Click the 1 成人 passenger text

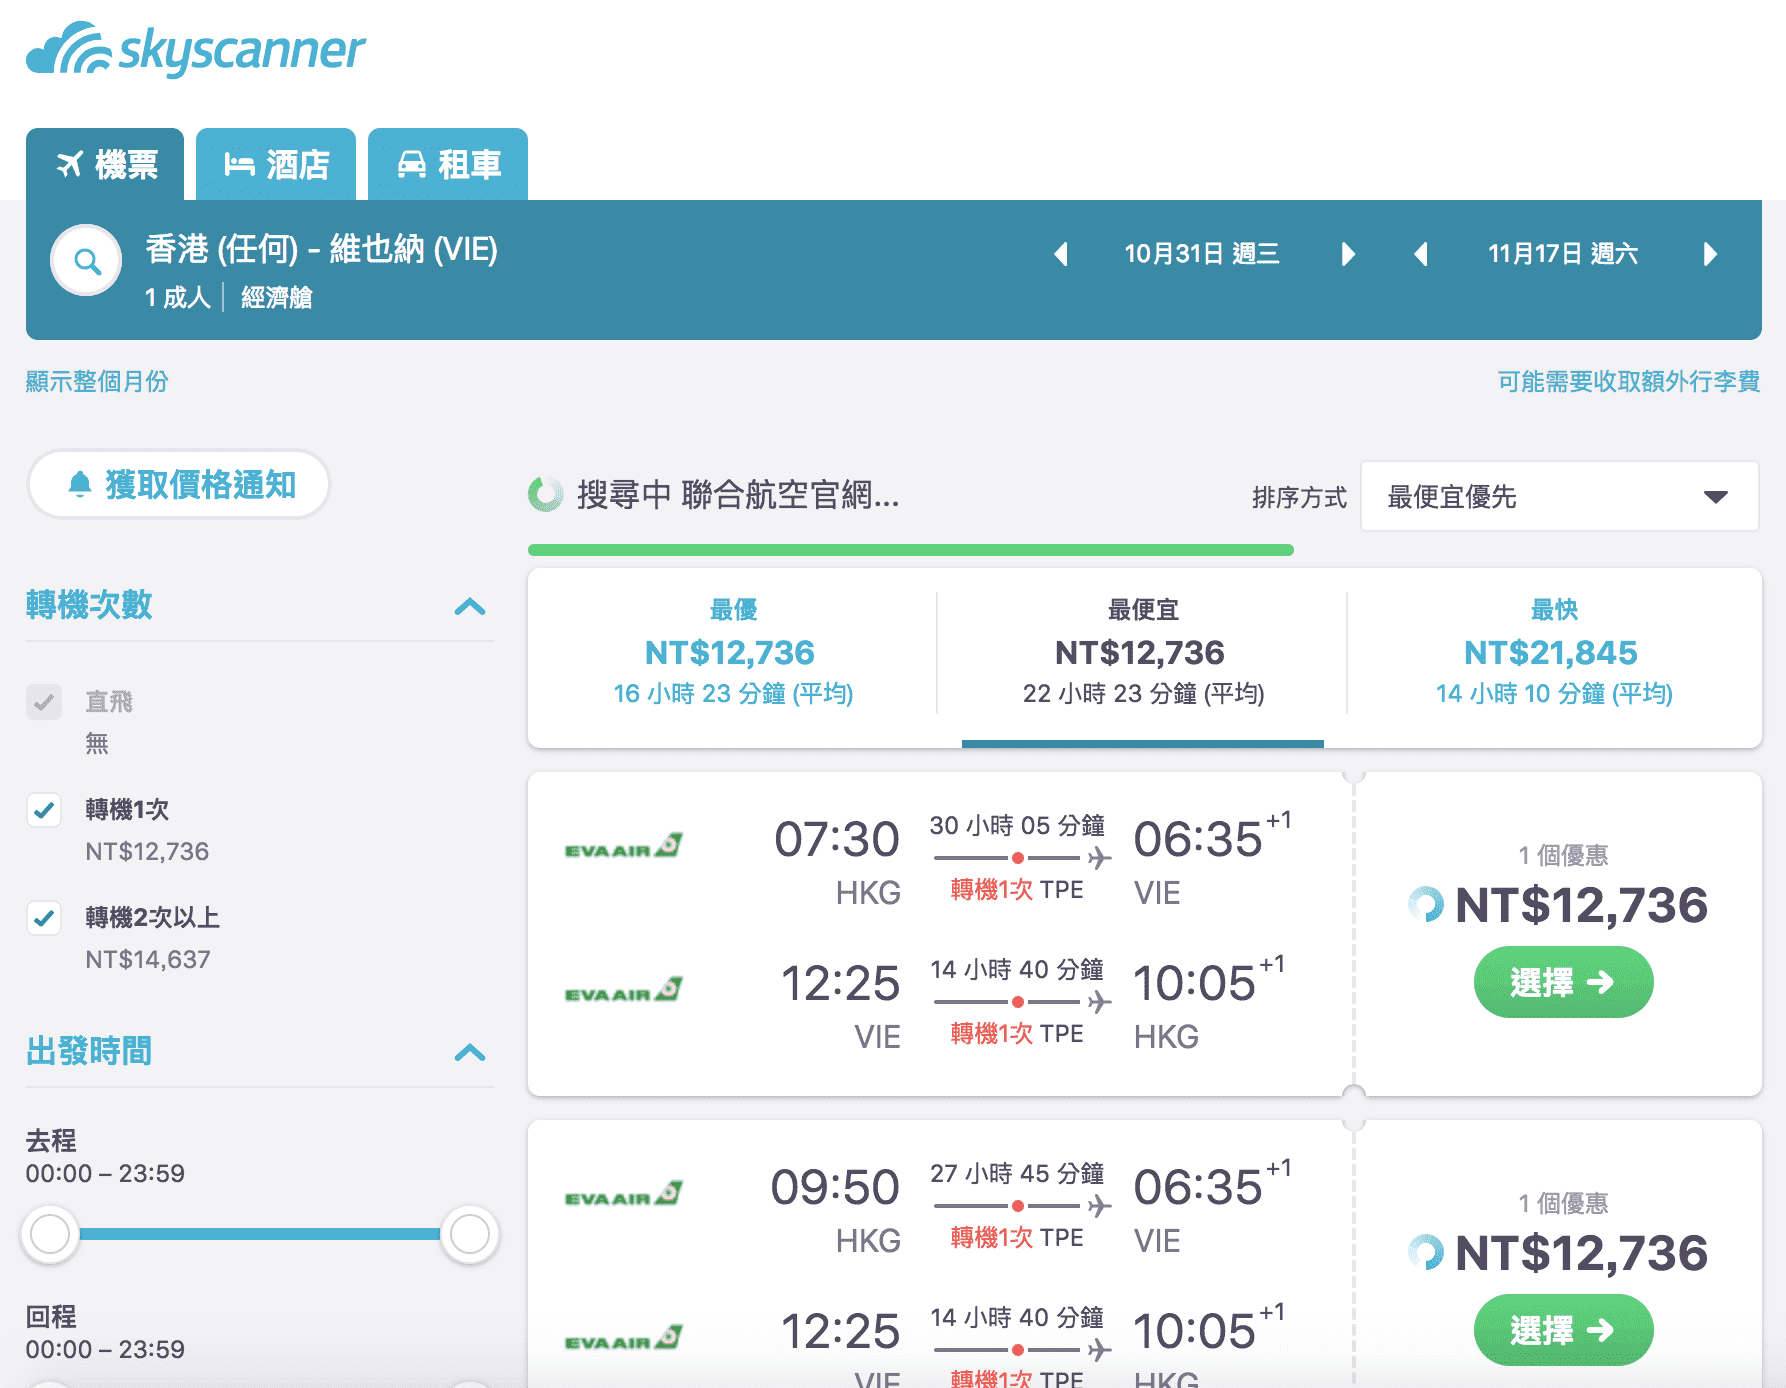[x=177, y=297]
